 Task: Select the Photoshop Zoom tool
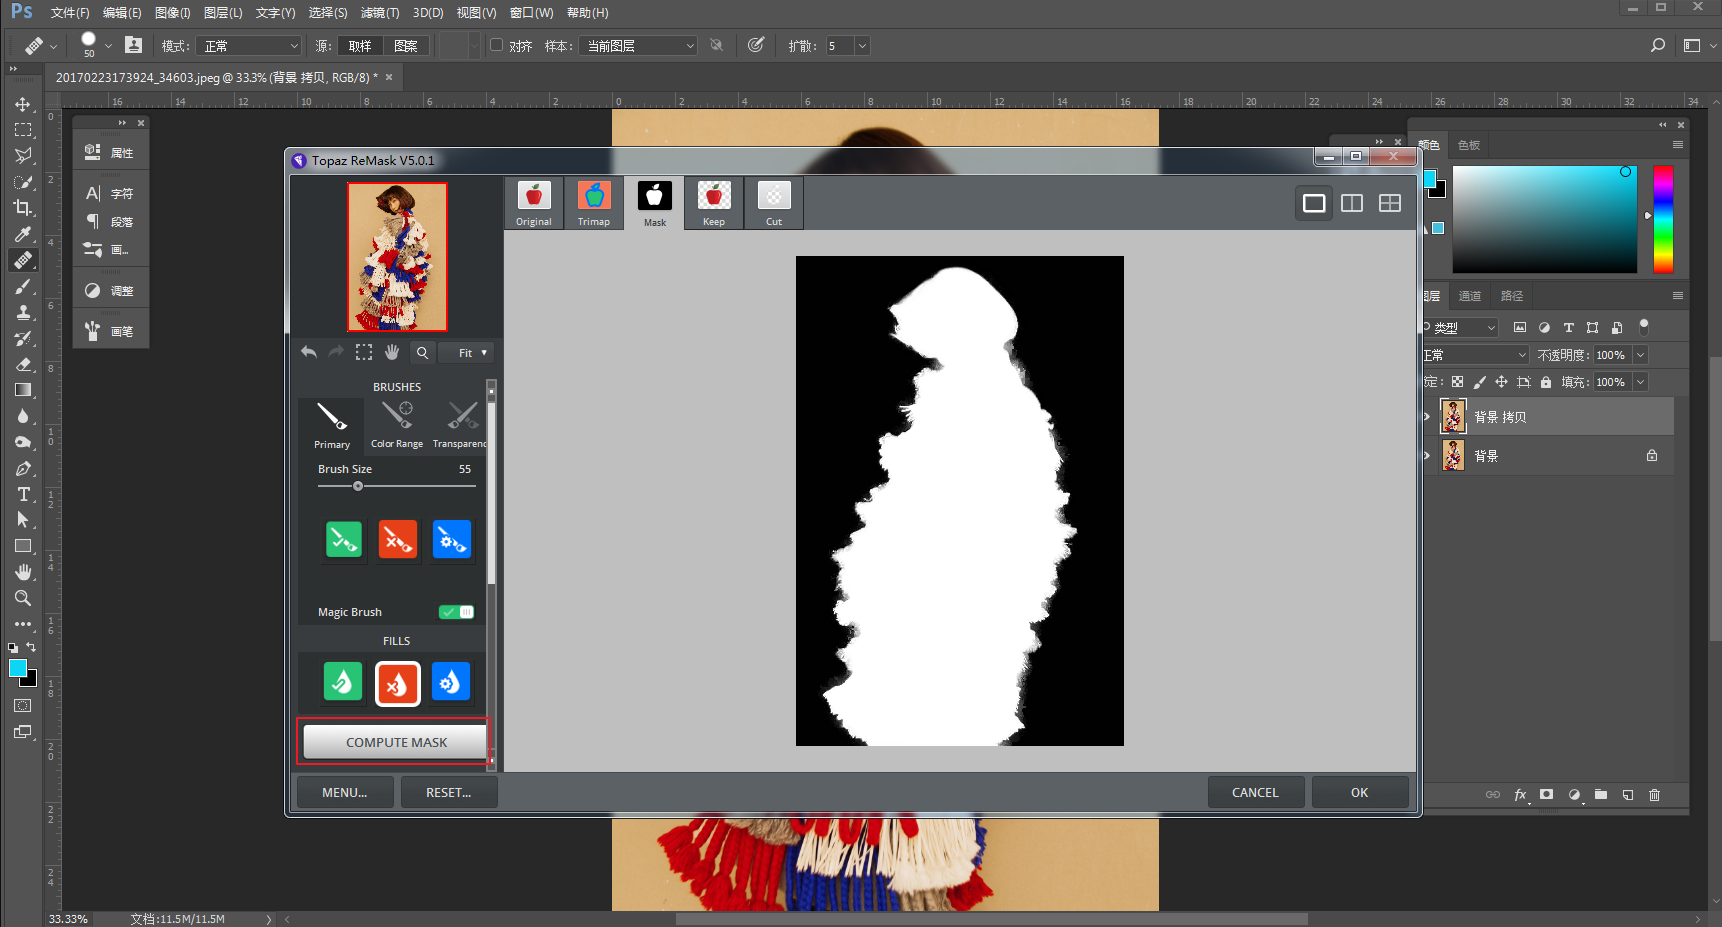click(x=23, y=598)
